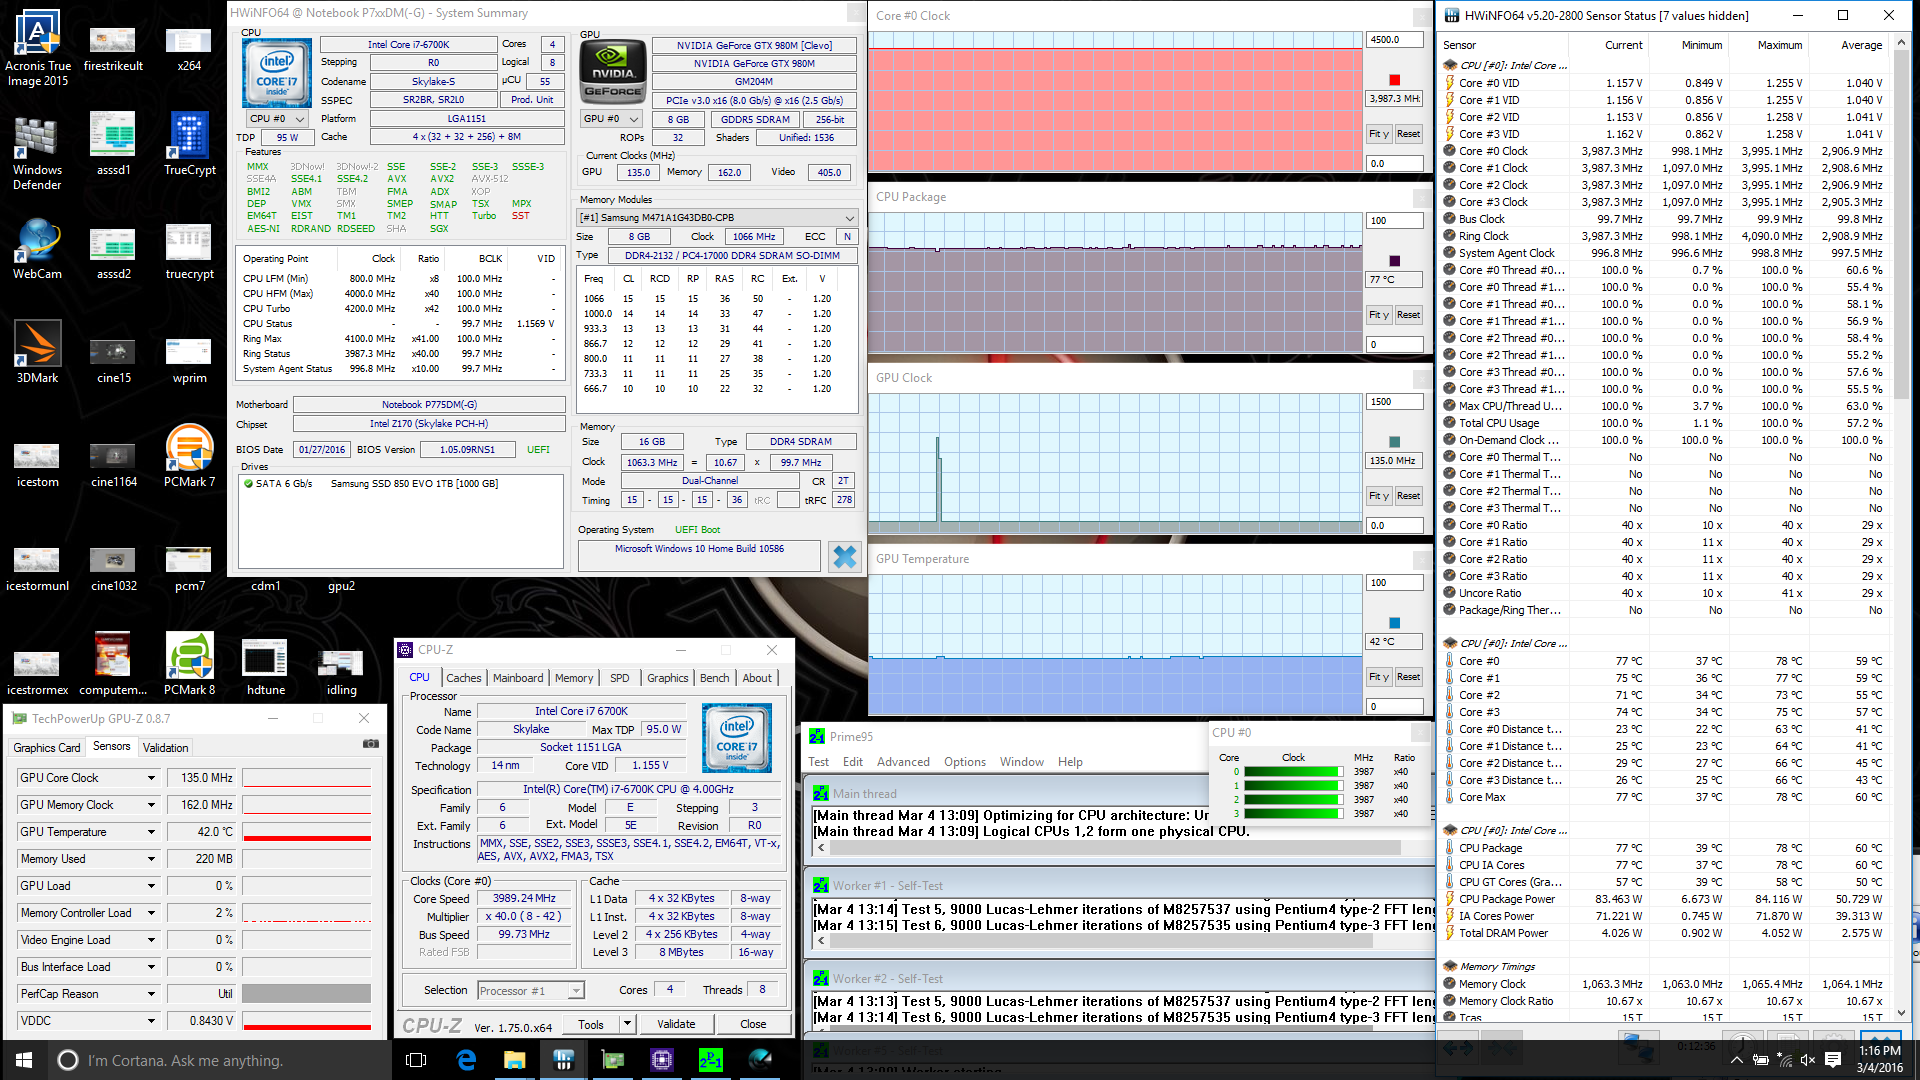Switch to the Prime95 taskbar icon
This screenshot has height=1080, width=1920.
[710, 1060]
